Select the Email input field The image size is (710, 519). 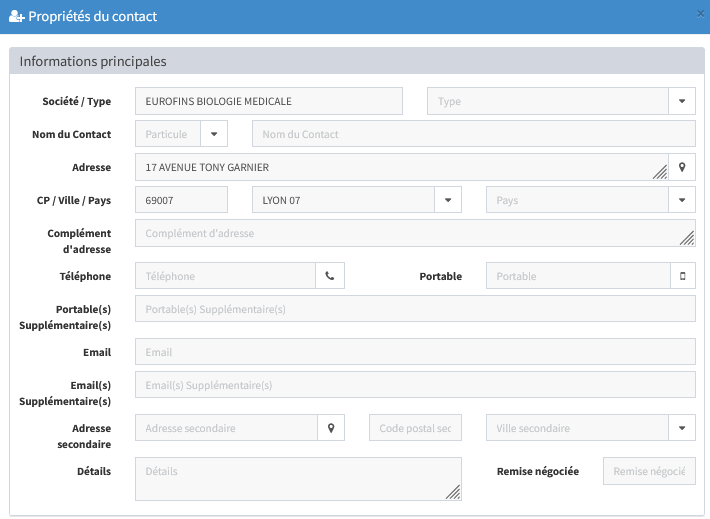[x=415, y=352]
